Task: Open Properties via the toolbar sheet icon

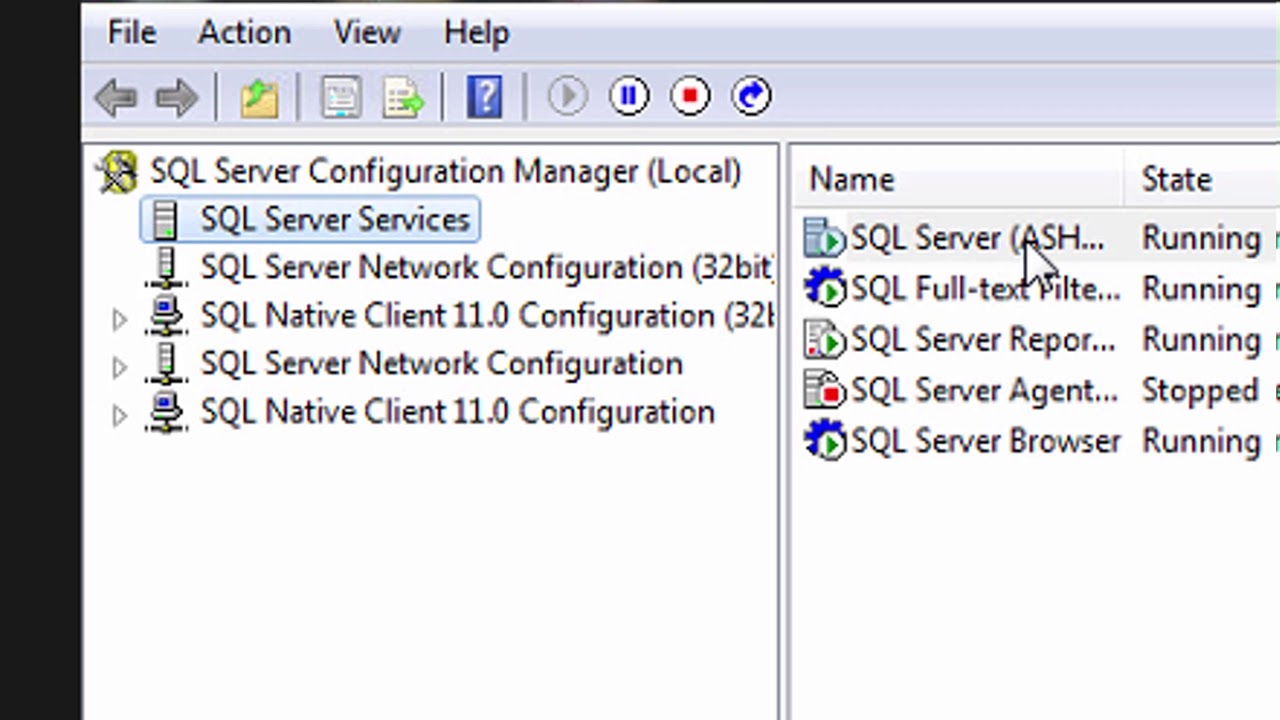Action: click(x=340, y=97)
